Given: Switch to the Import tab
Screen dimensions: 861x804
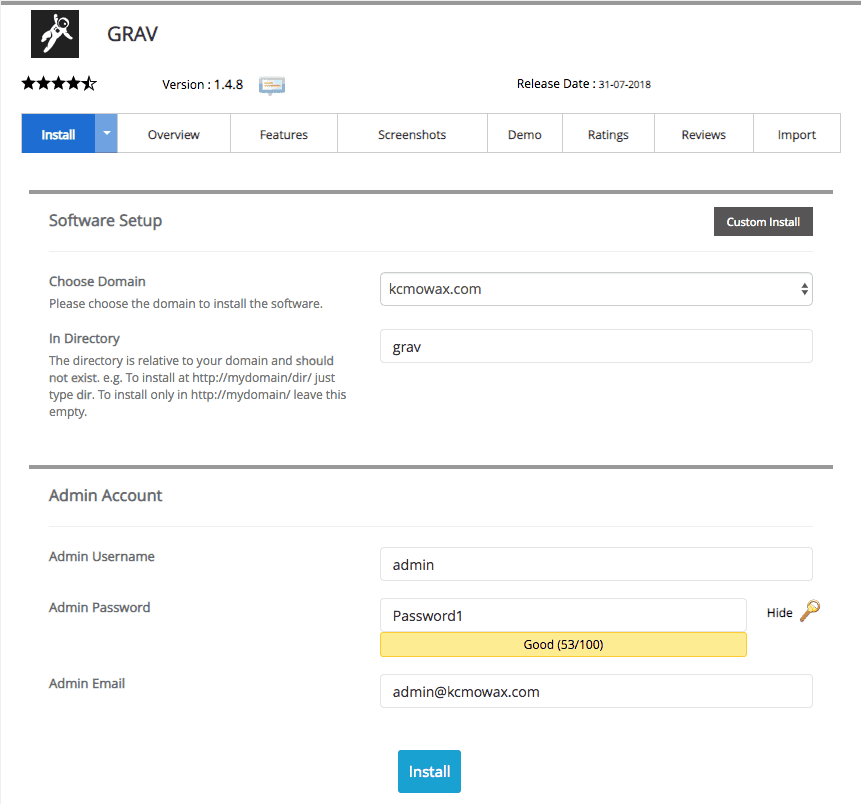Looking at the screenshot, I should tap(797, 133).
